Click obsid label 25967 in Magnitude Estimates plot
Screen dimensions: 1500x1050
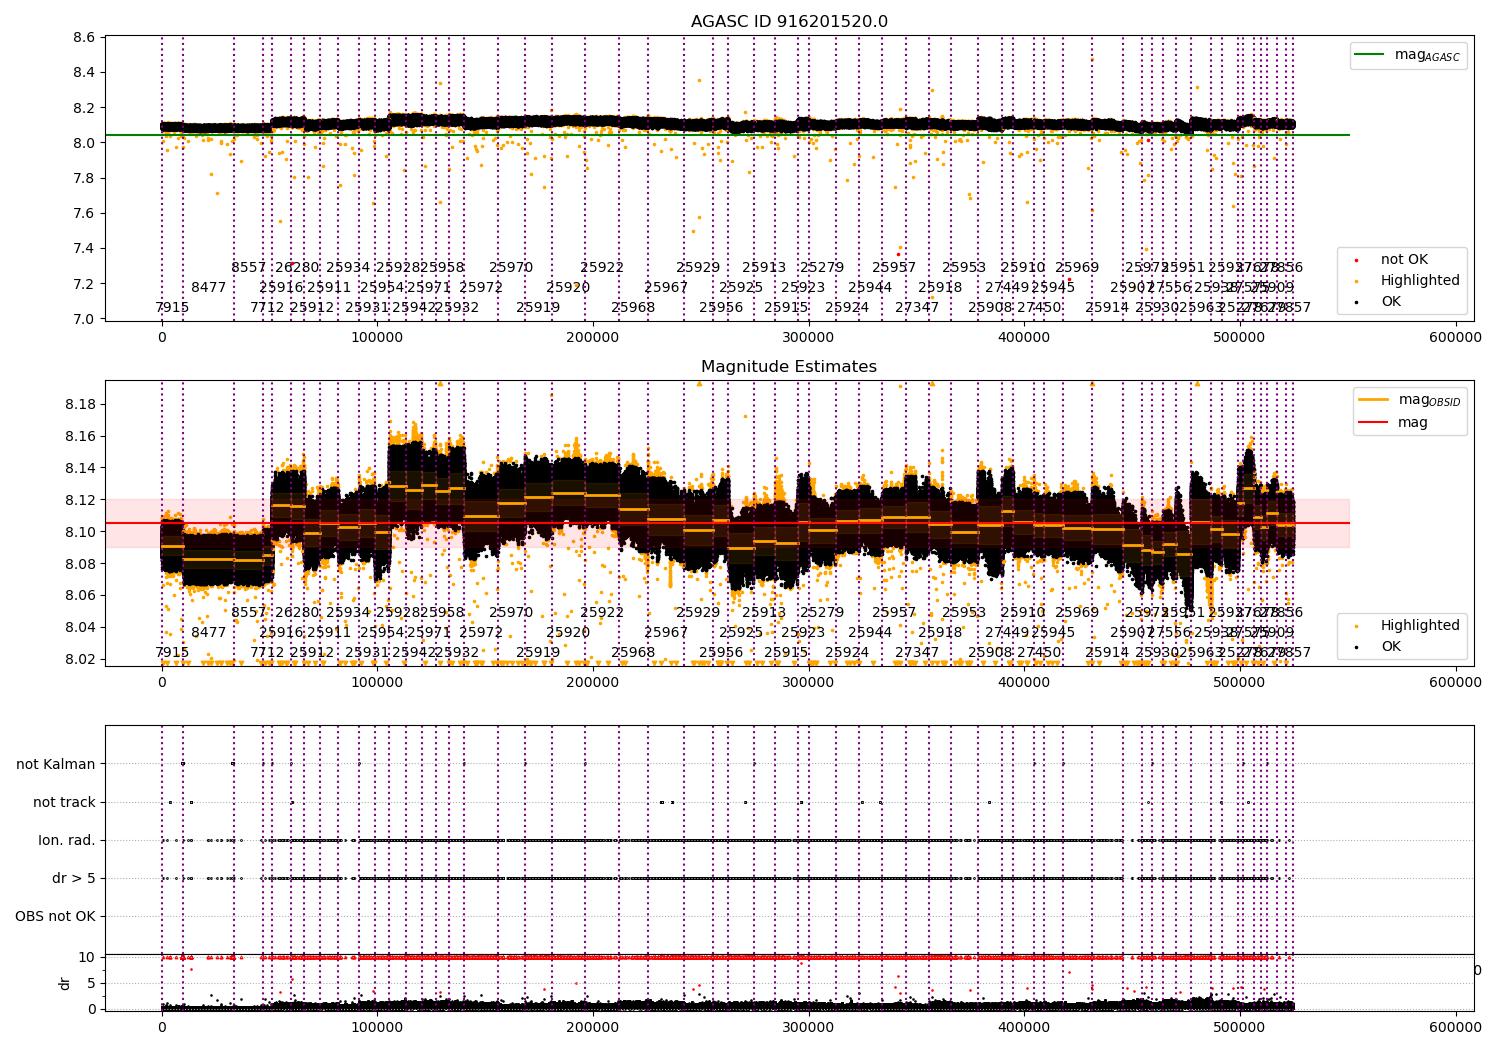pos(666,632)
